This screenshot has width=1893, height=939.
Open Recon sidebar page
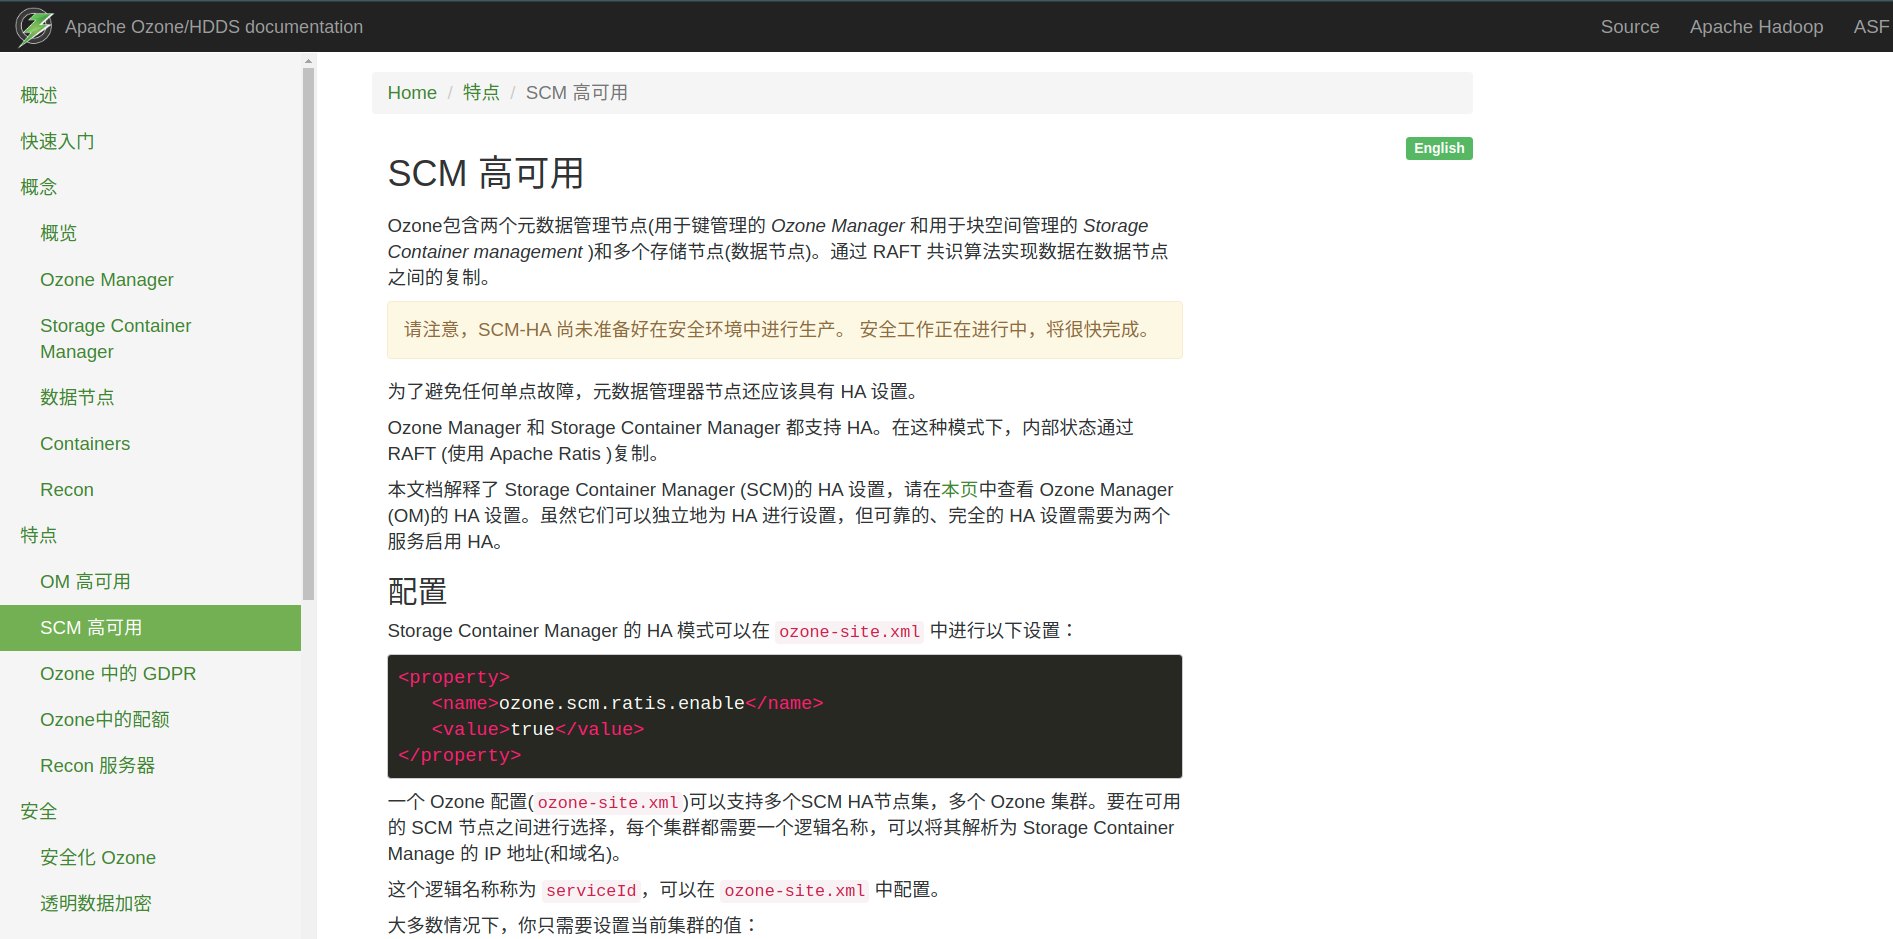point(67,489)
